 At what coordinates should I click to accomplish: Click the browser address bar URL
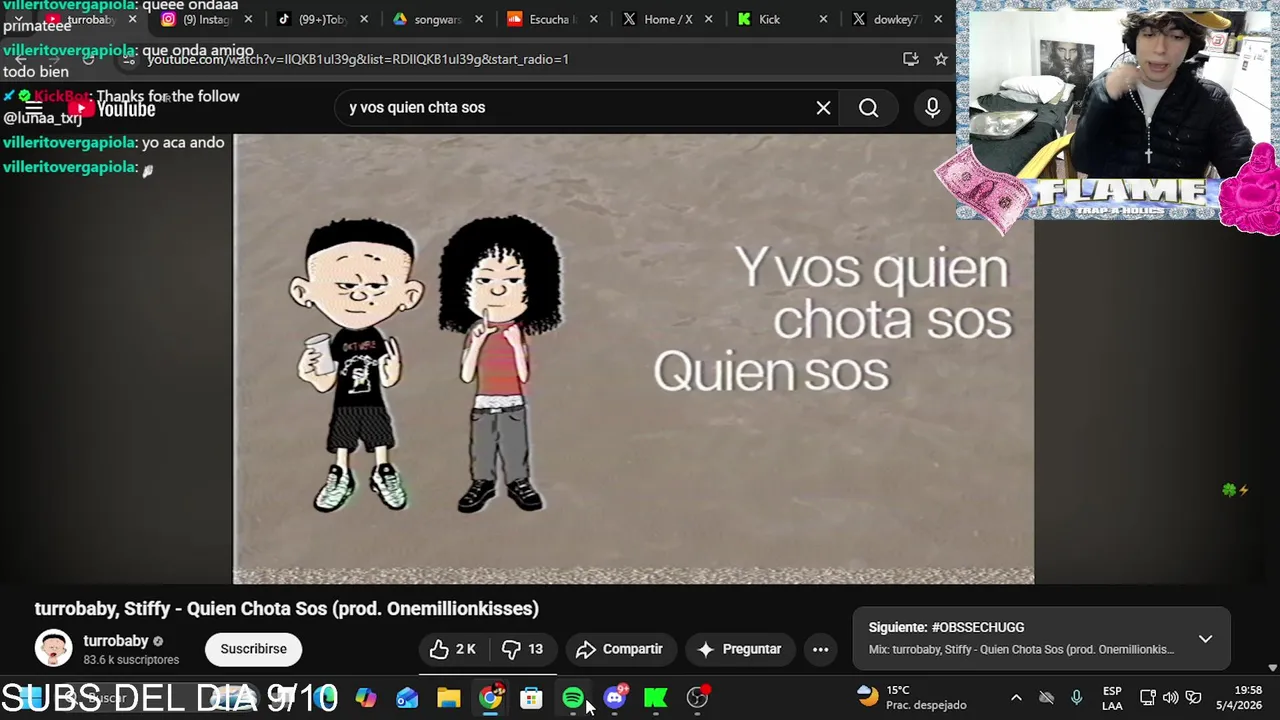pyautogui.click(x=358, y=59)
